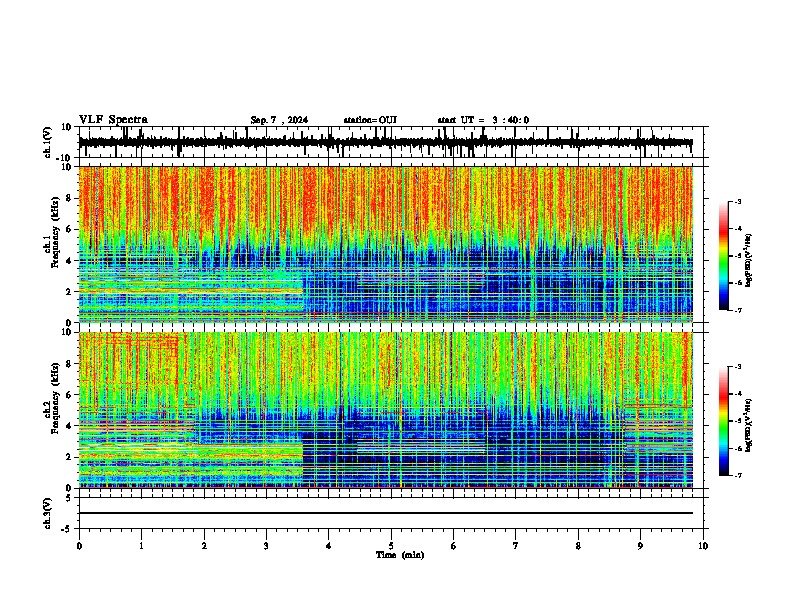Click the 'Time (min)' axis label
Image resolution: width=792 pixels, height=612 pixels.
(400, 555)
